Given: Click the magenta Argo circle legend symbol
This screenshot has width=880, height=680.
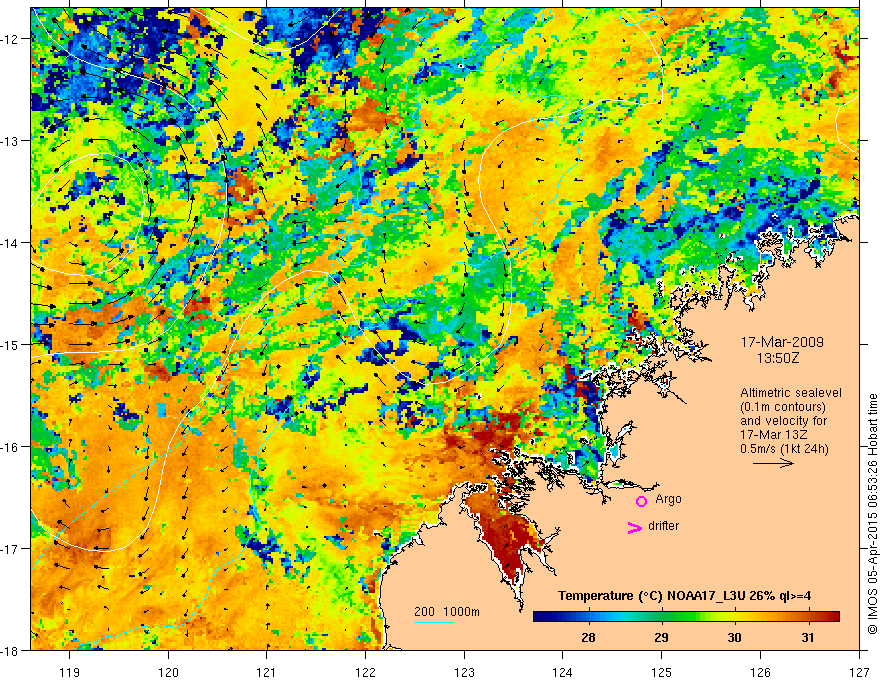Looking at the screenshot, I should click(x=641, y=501).
